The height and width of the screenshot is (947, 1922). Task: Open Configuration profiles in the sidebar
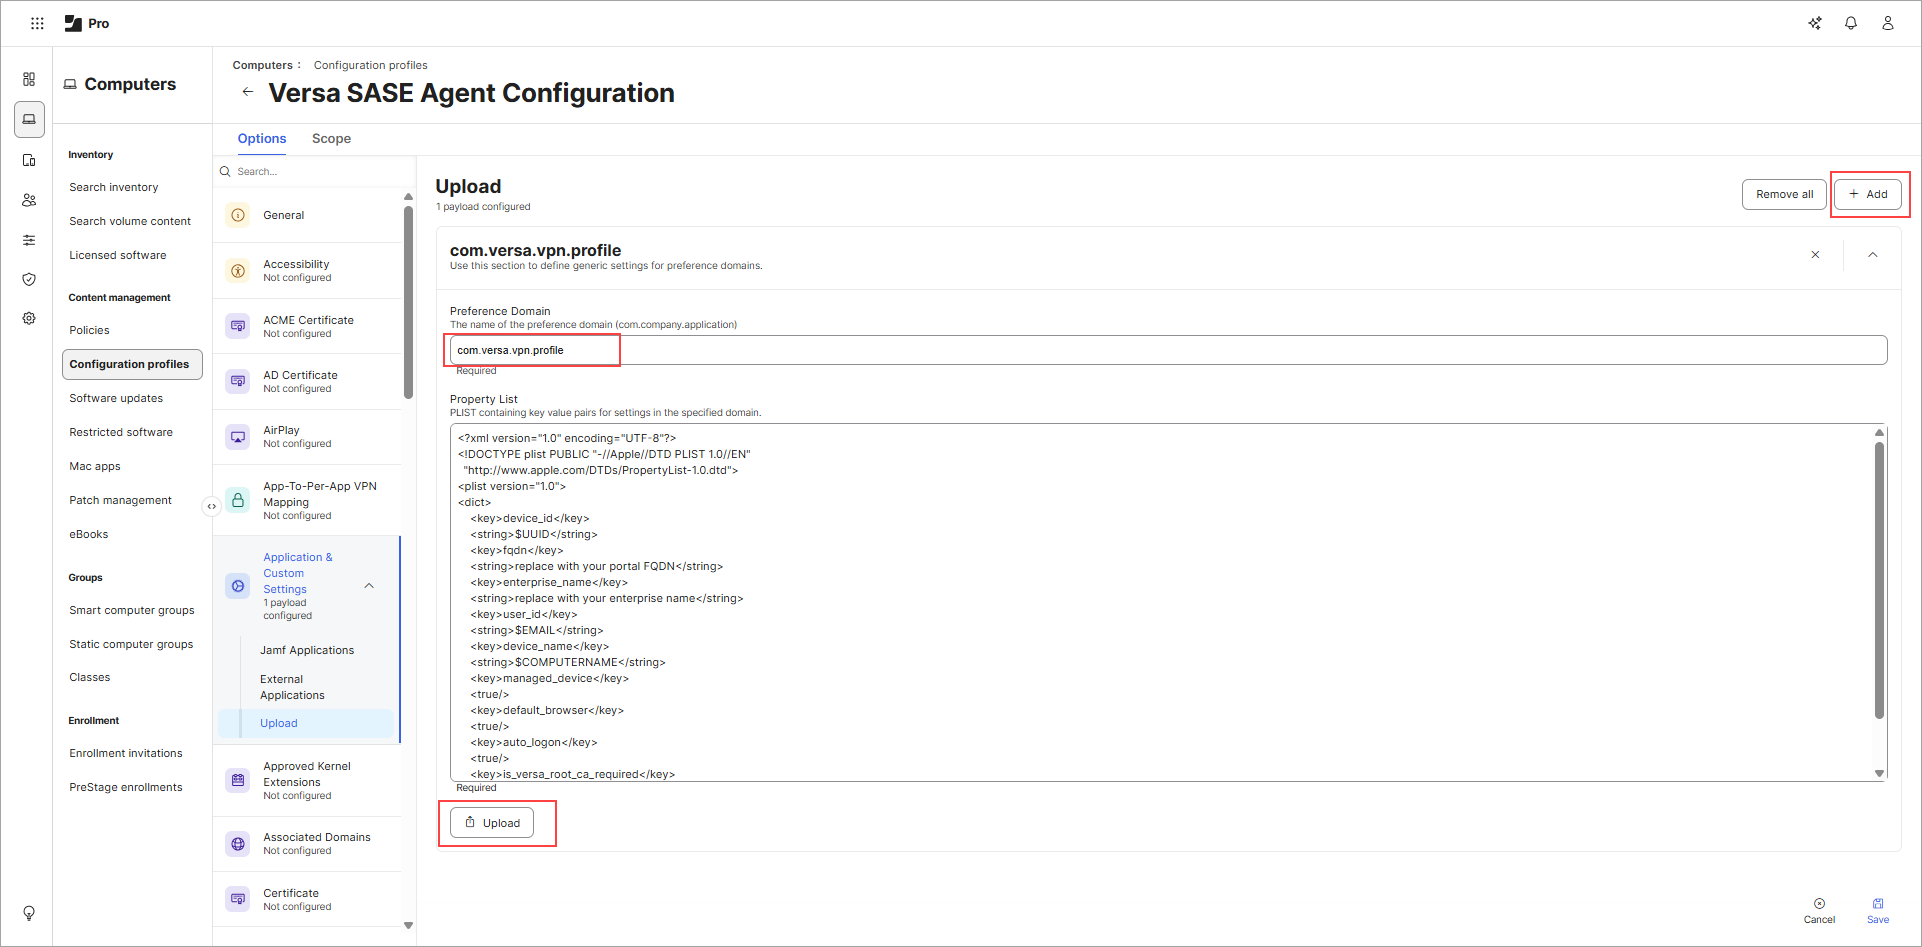(132, 364)
